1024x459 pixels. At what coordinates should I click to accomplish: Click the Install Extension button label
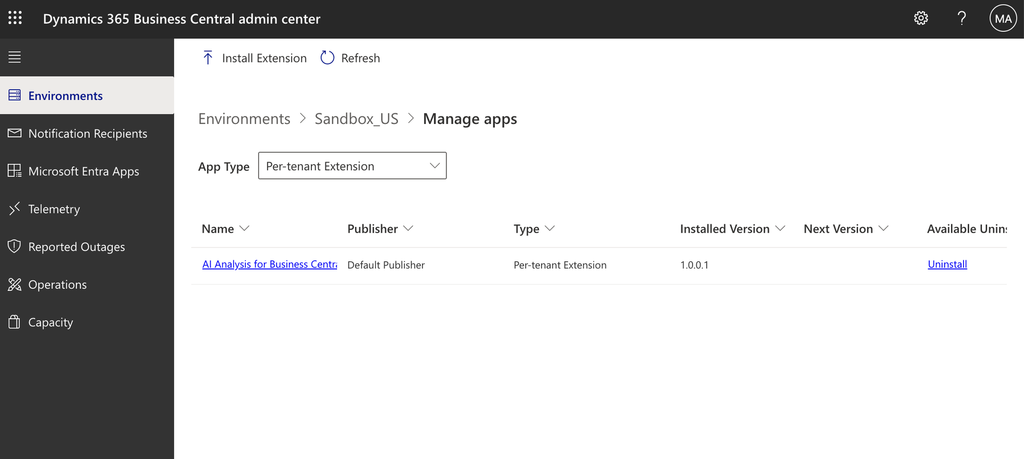264,58
